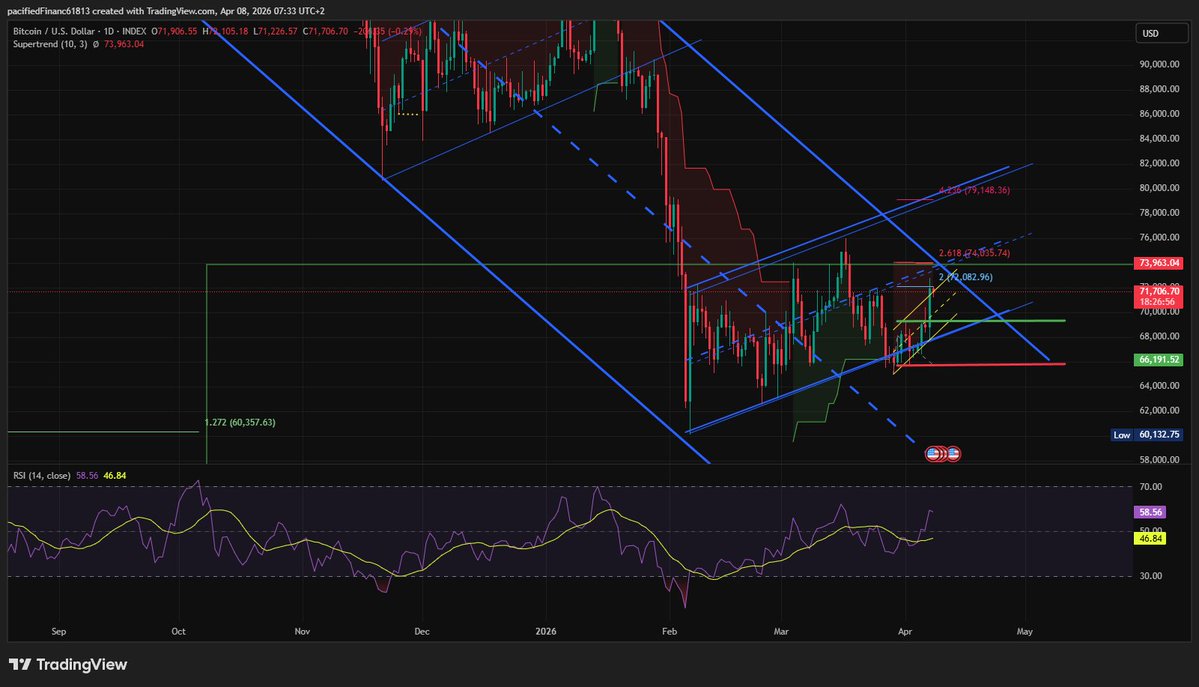The height and width of the screenshot is (687, 1199).
Task: Click the 64,000.00 price axis value
Action: point(1159,386)
